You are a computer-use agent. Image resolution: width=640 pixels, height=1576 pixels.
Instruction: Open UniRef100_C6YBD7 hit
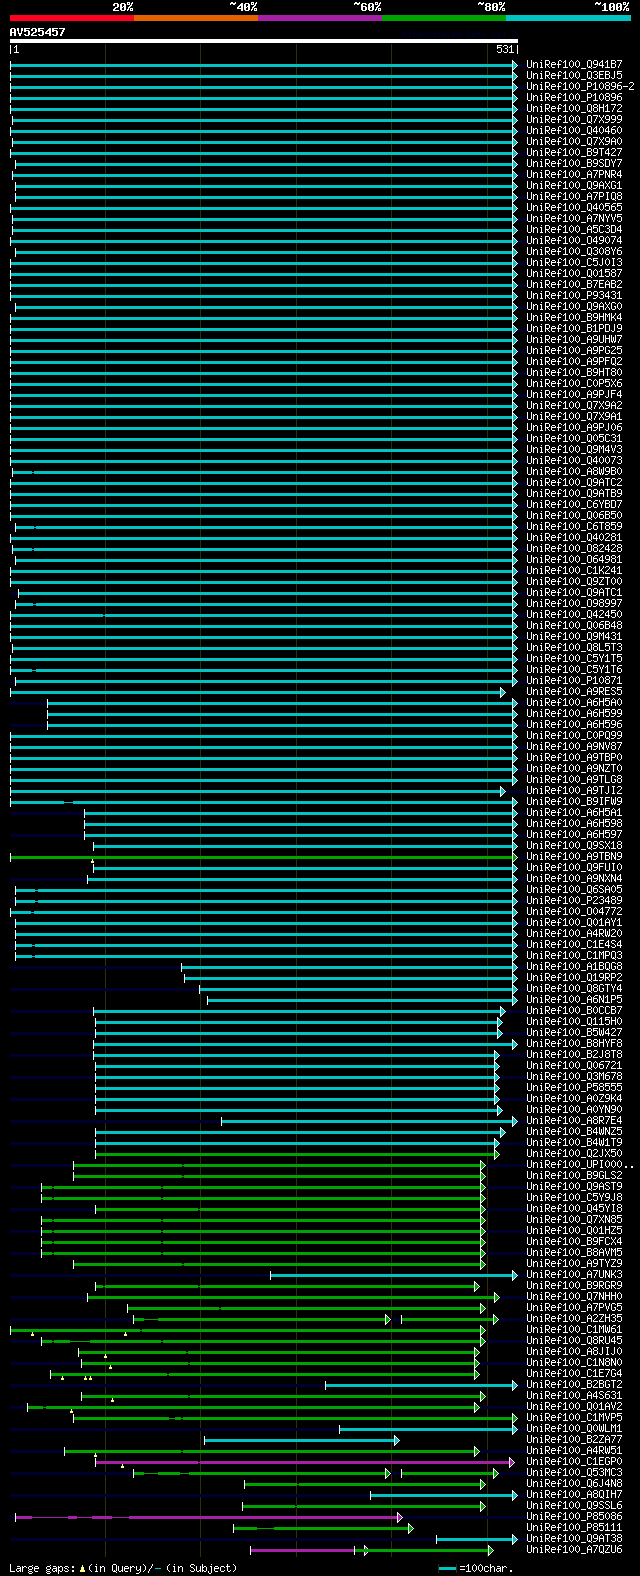(574, 504)
